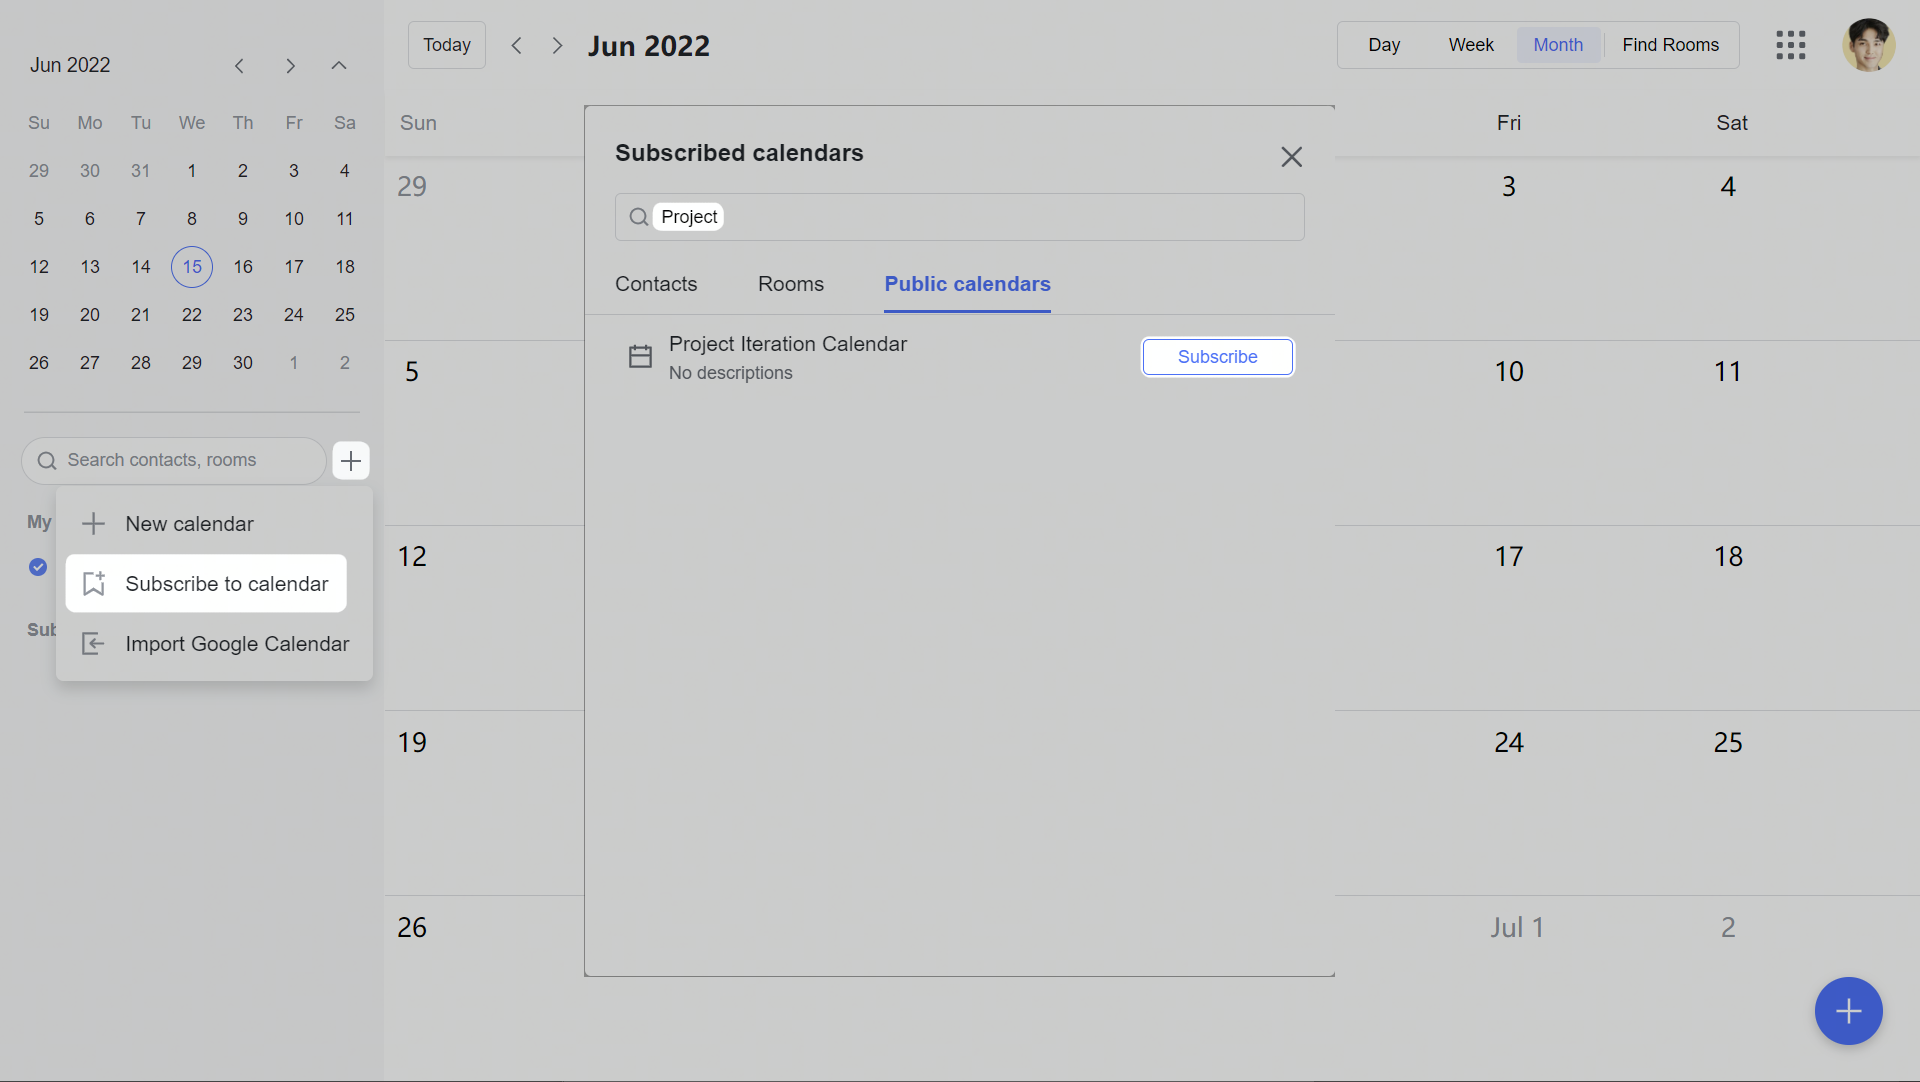Go to next month in main calendar

point(557,46)
